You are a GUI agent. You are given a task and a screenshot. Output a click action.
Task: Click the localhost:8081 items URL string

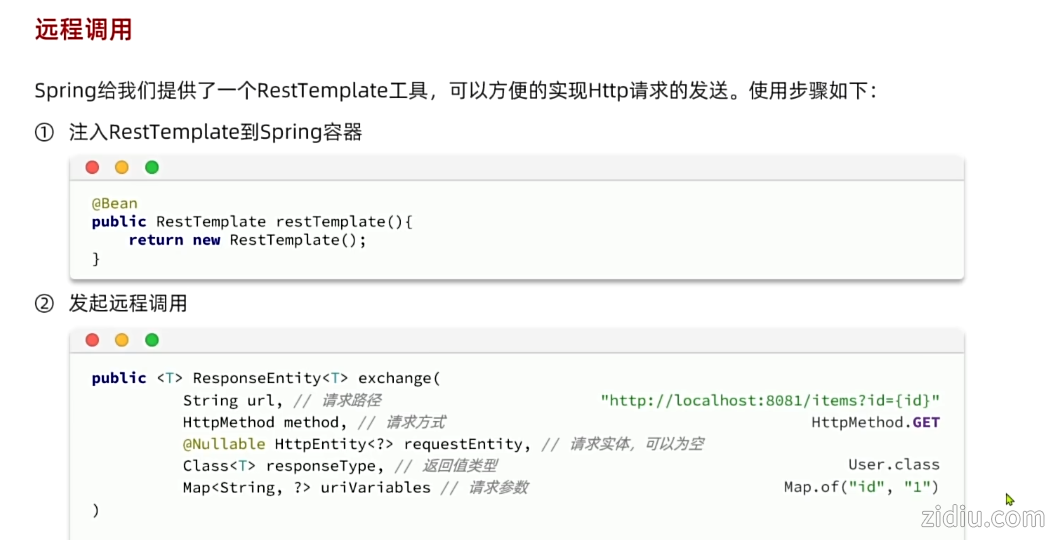click(x=770, y=400)
